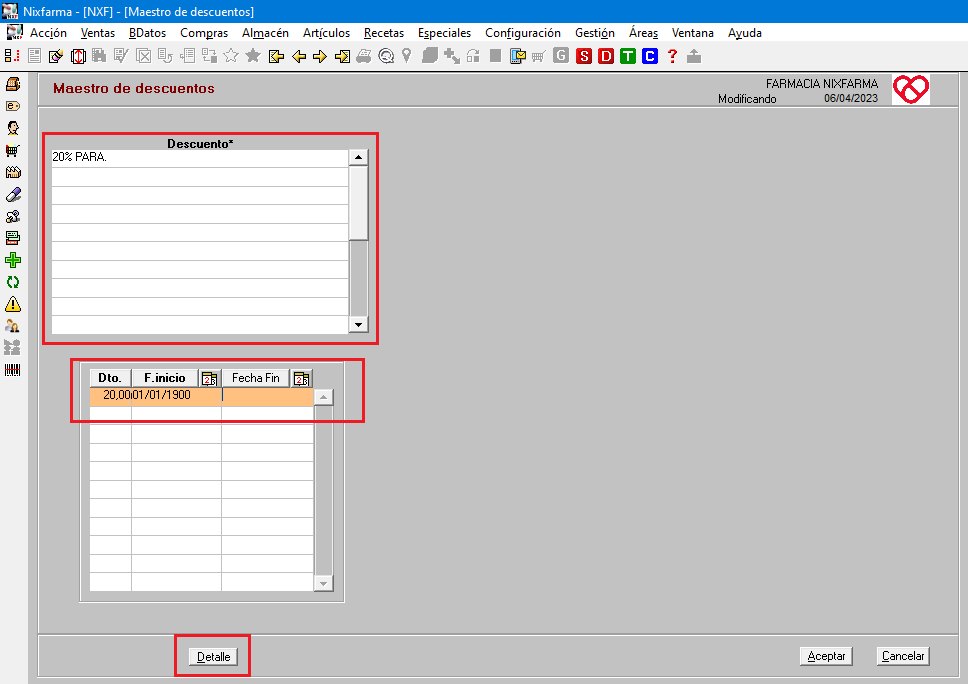Open the Ventas menu
Viewport: 968px width, 684px height.
(98, 33)
